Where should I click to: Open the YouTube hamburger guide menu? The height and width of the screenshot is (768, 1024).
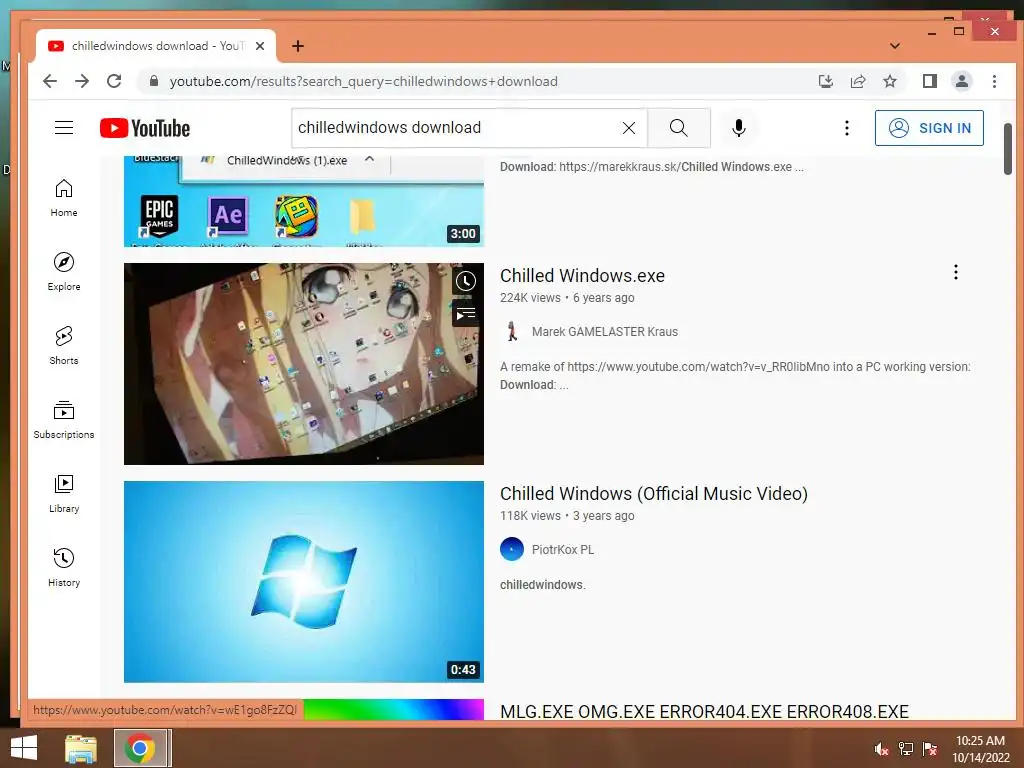(x=64, y=127)
